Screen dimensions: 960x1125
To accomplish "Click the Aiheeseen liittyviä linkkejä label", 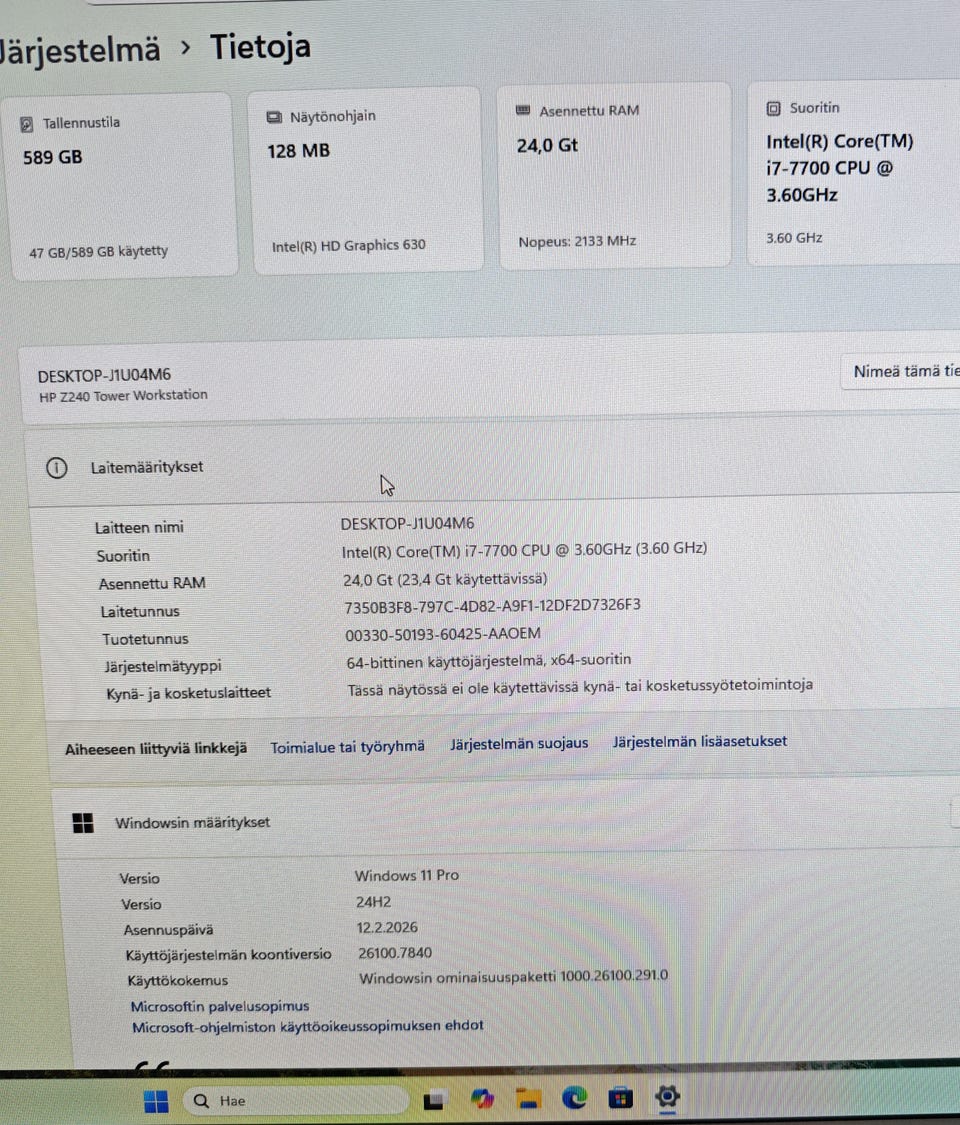I will 156,749.
